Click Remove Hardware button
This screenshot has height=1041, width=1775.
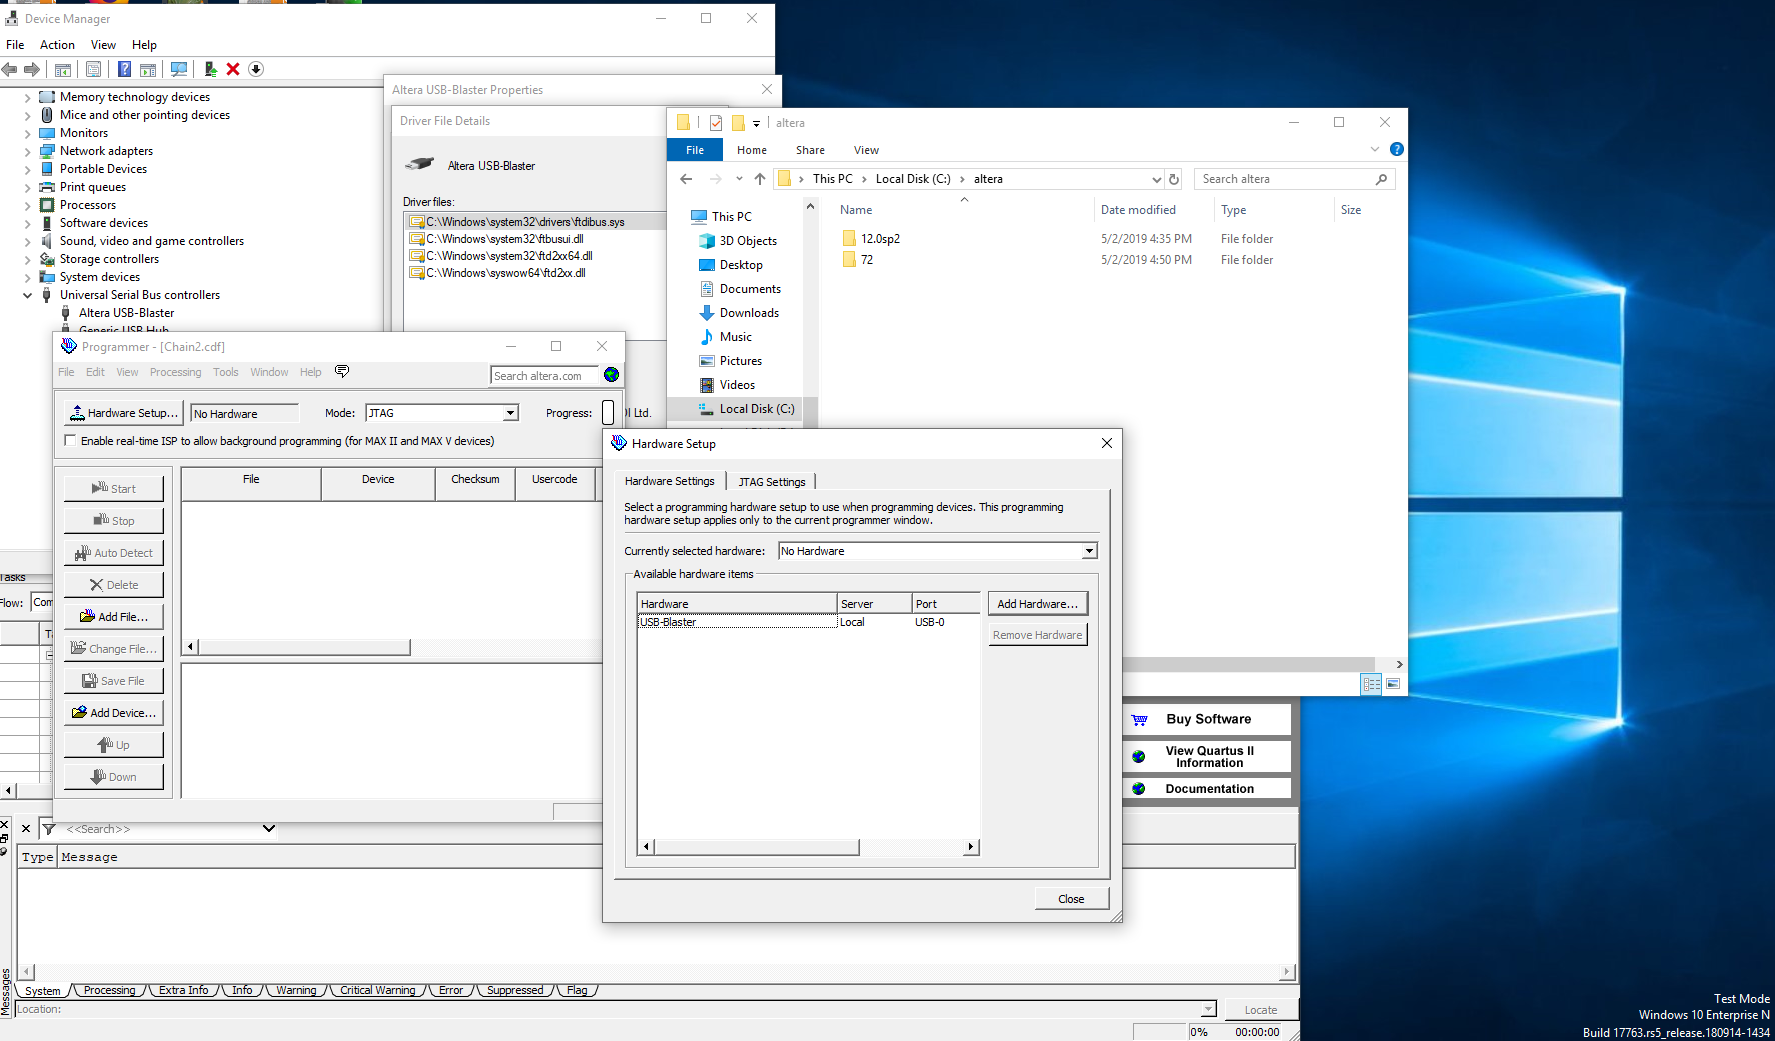pyautogui.click(x=1038, y=635)
